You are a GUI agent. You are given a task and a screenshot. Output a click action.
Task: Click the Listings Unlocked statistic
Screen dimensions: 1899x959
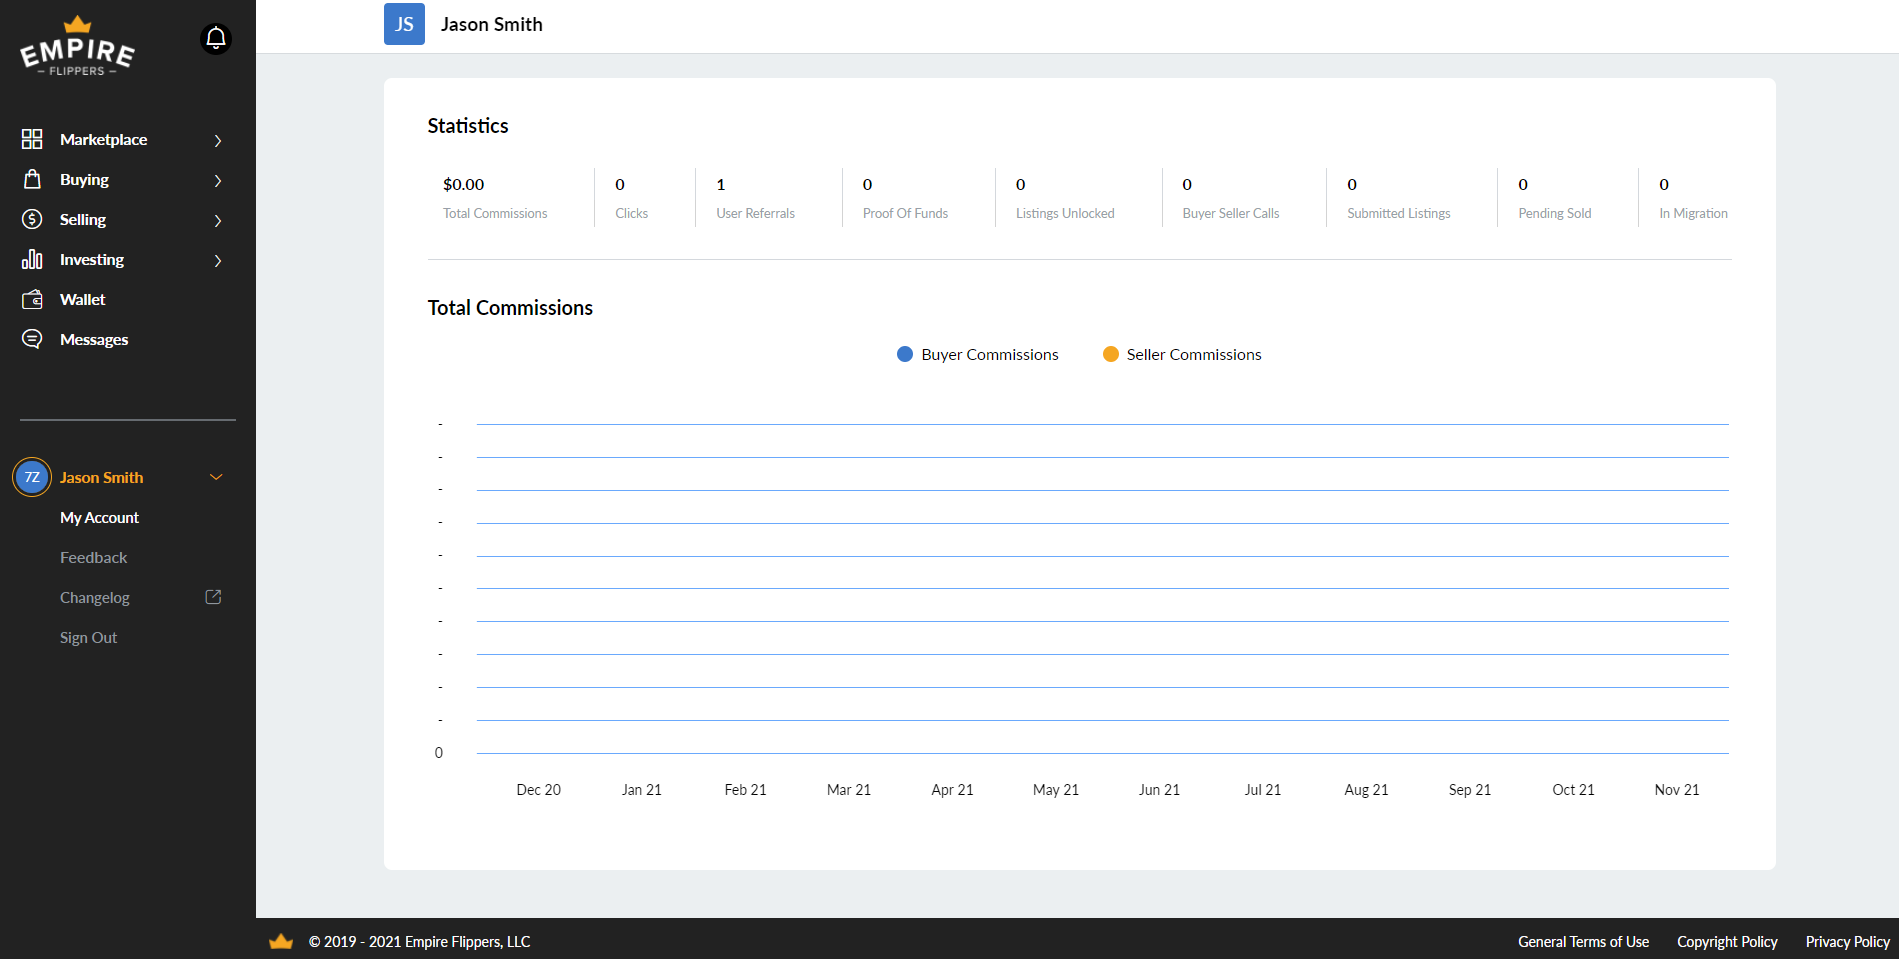1065,198
